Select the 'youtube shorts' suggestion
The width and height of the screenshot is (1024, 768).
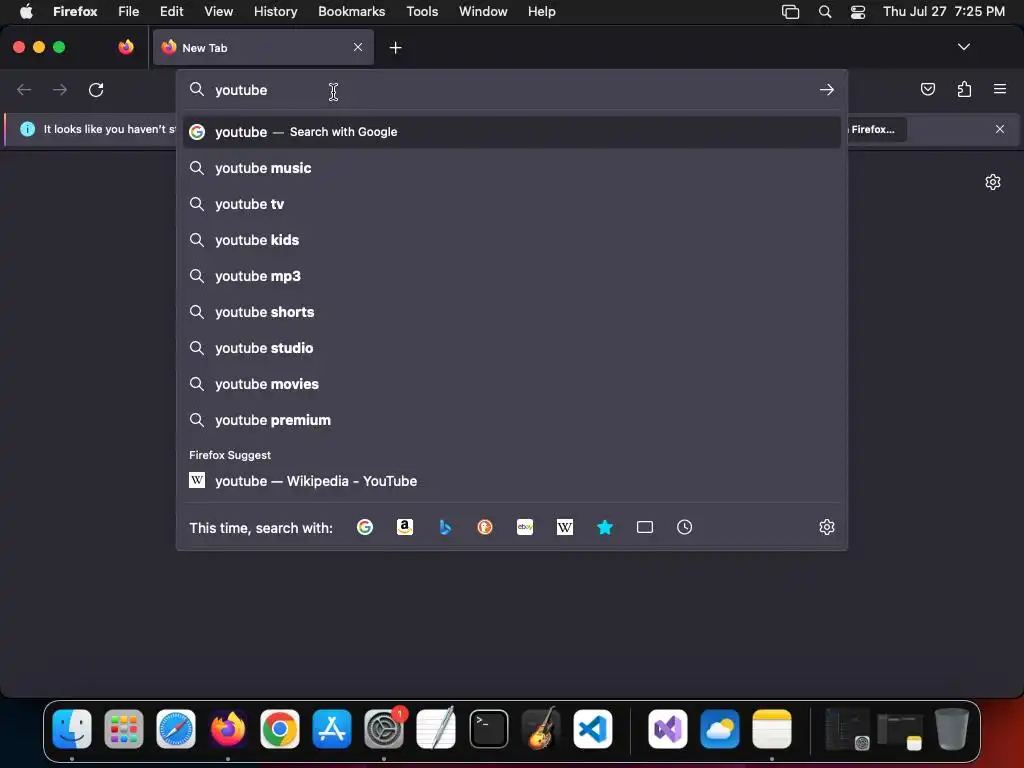(512, 312)
